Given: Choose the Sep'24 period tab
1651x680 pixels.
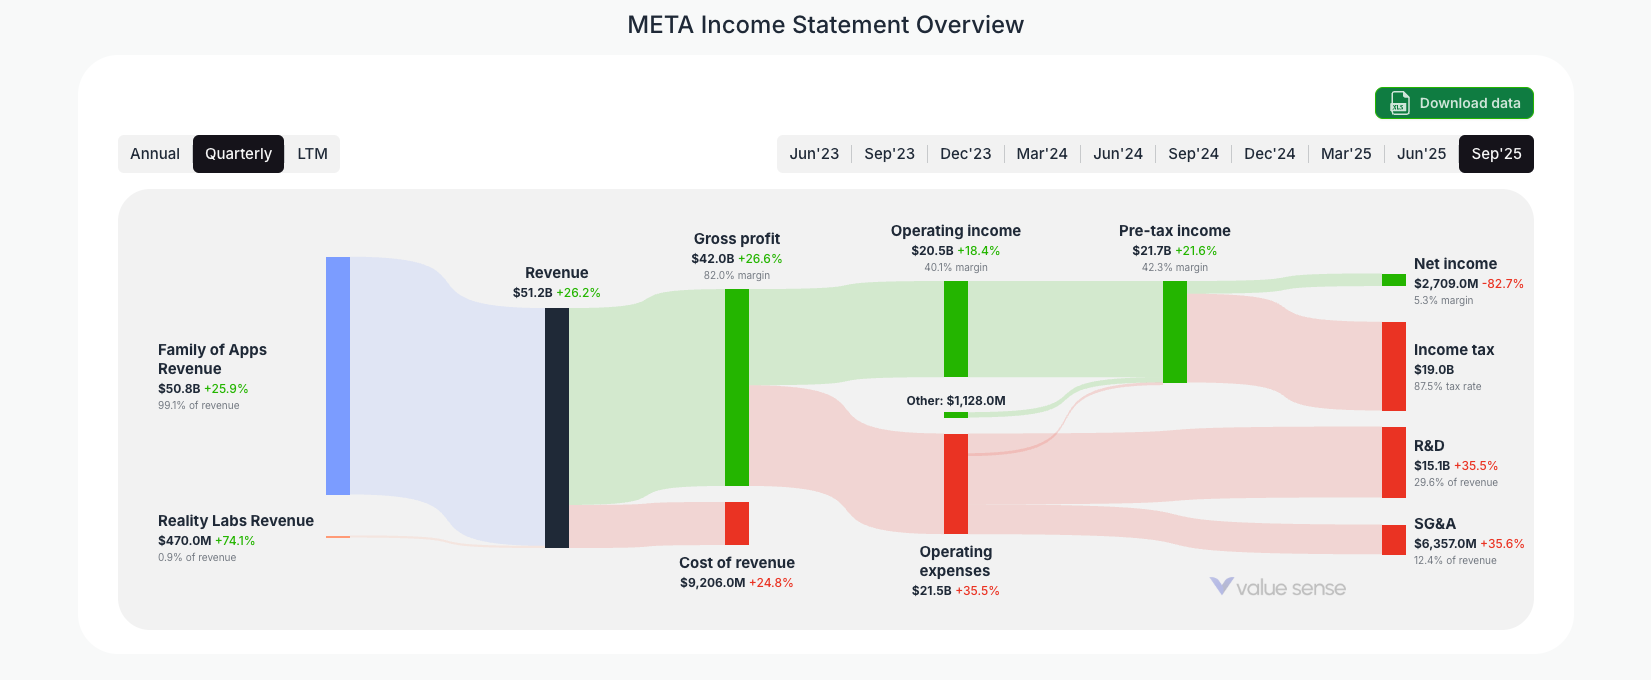Looking at the screenshot, I should 1193,153.
